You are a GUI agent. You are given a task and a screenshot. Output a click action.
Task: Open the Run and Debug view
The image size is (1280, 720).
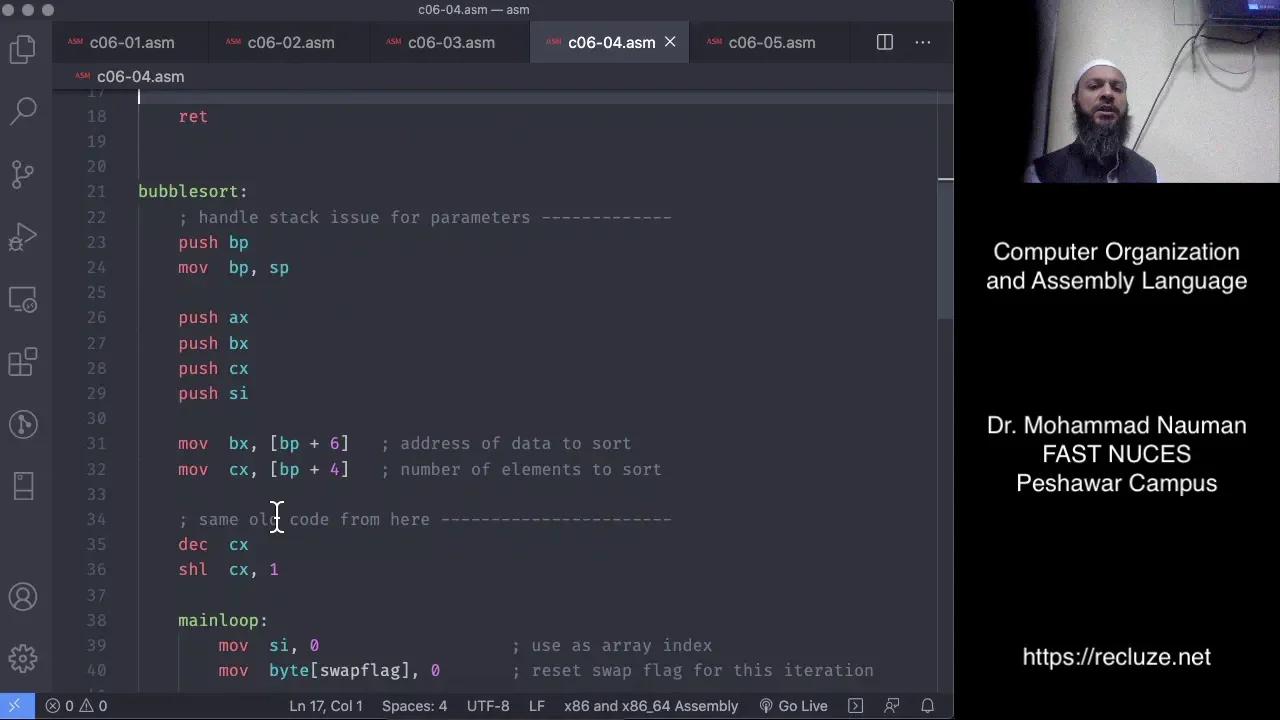pos(23,236)
